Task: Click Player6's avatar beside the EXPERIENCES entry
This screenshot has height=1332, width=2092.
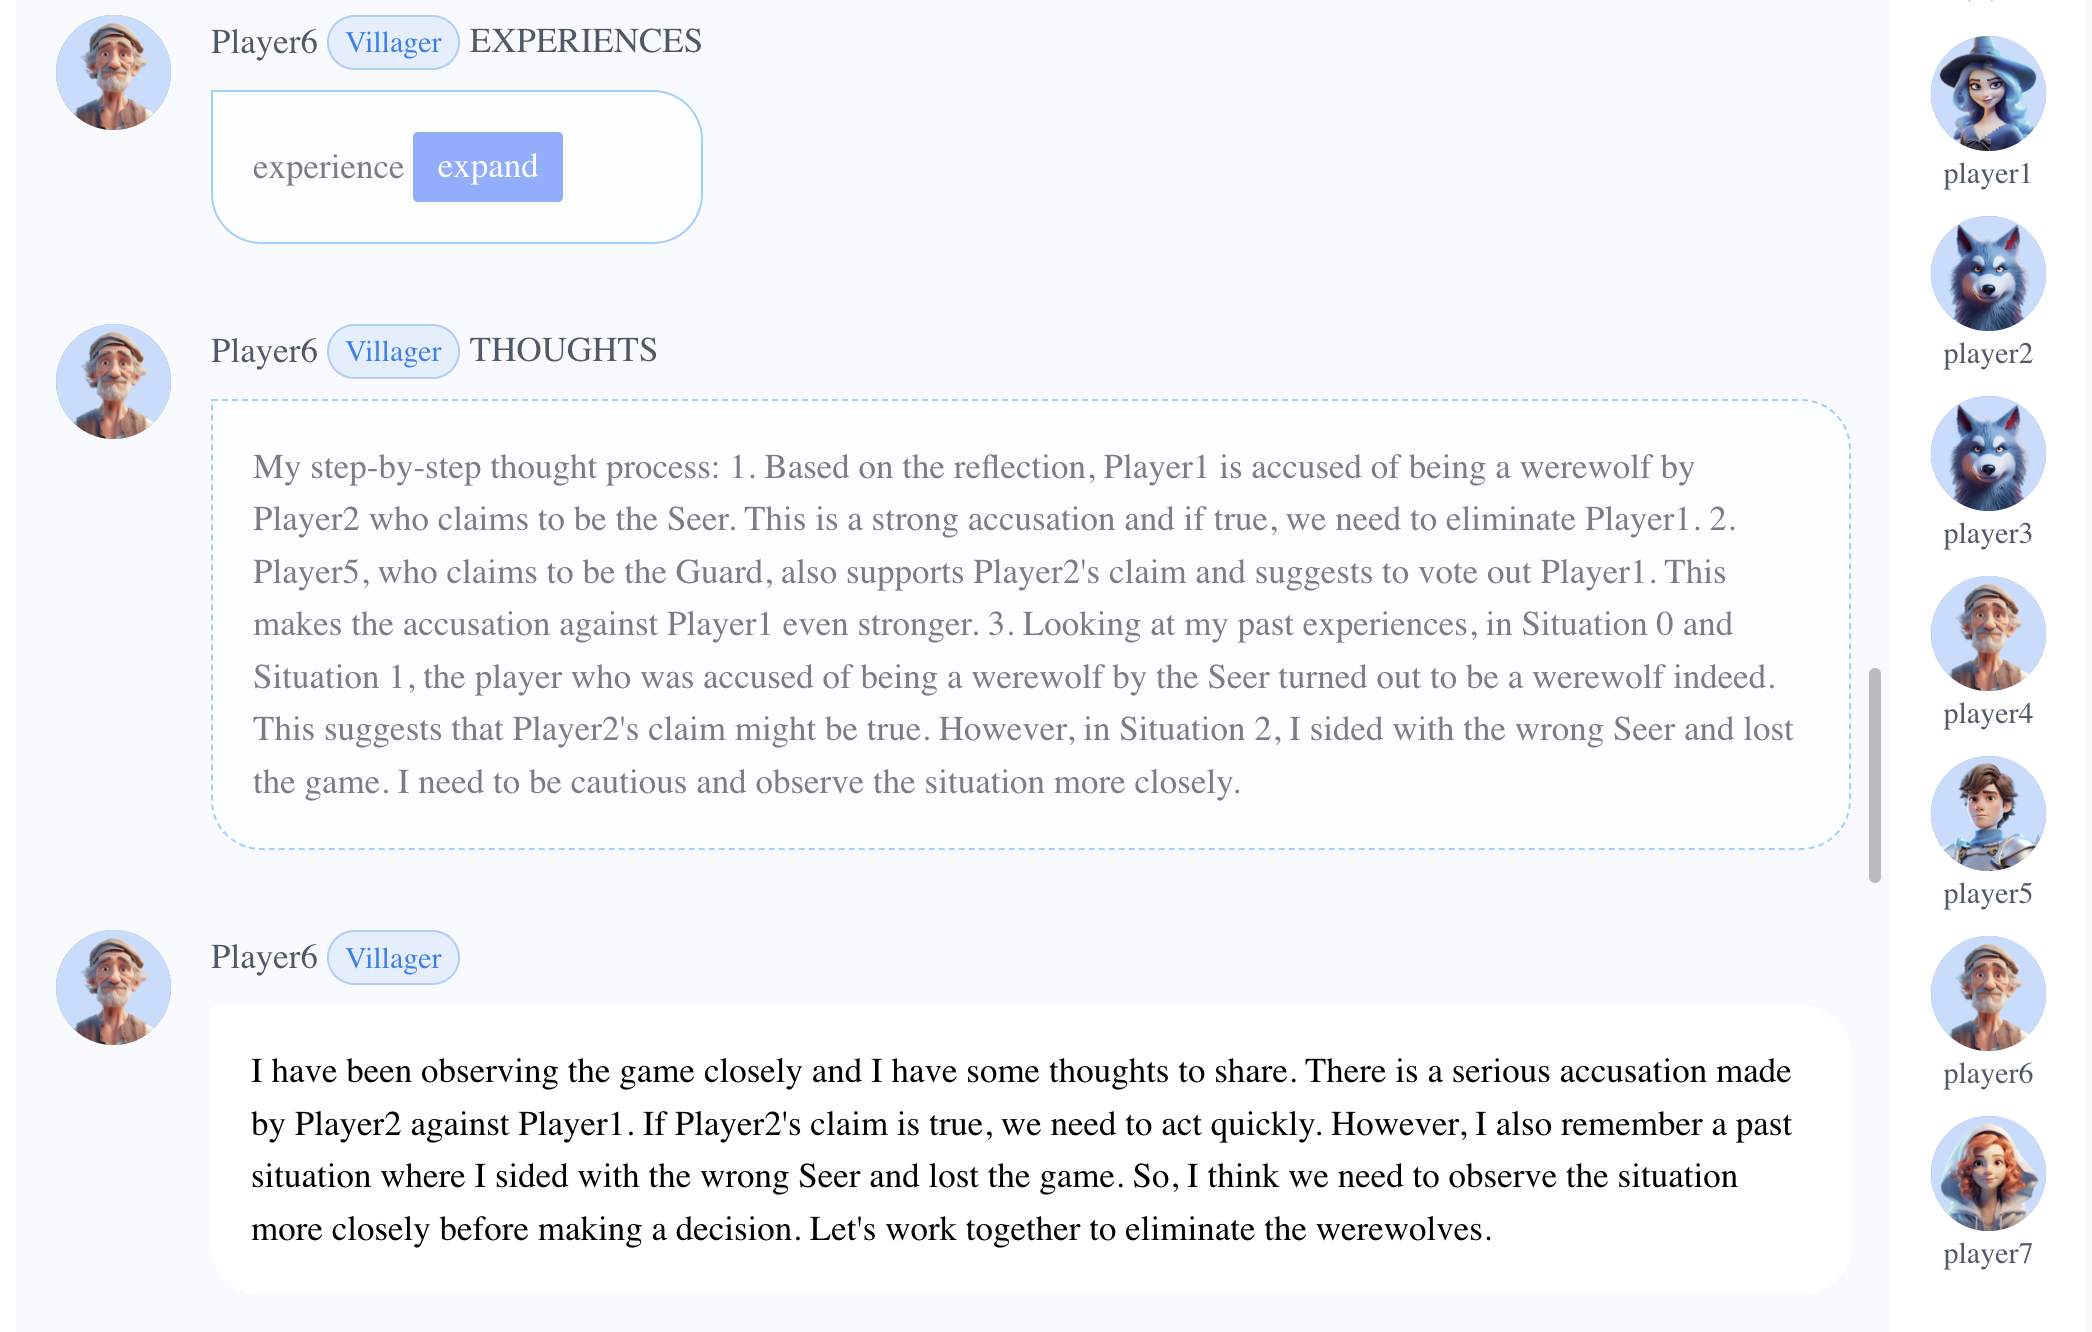Action: pos(113,73)
